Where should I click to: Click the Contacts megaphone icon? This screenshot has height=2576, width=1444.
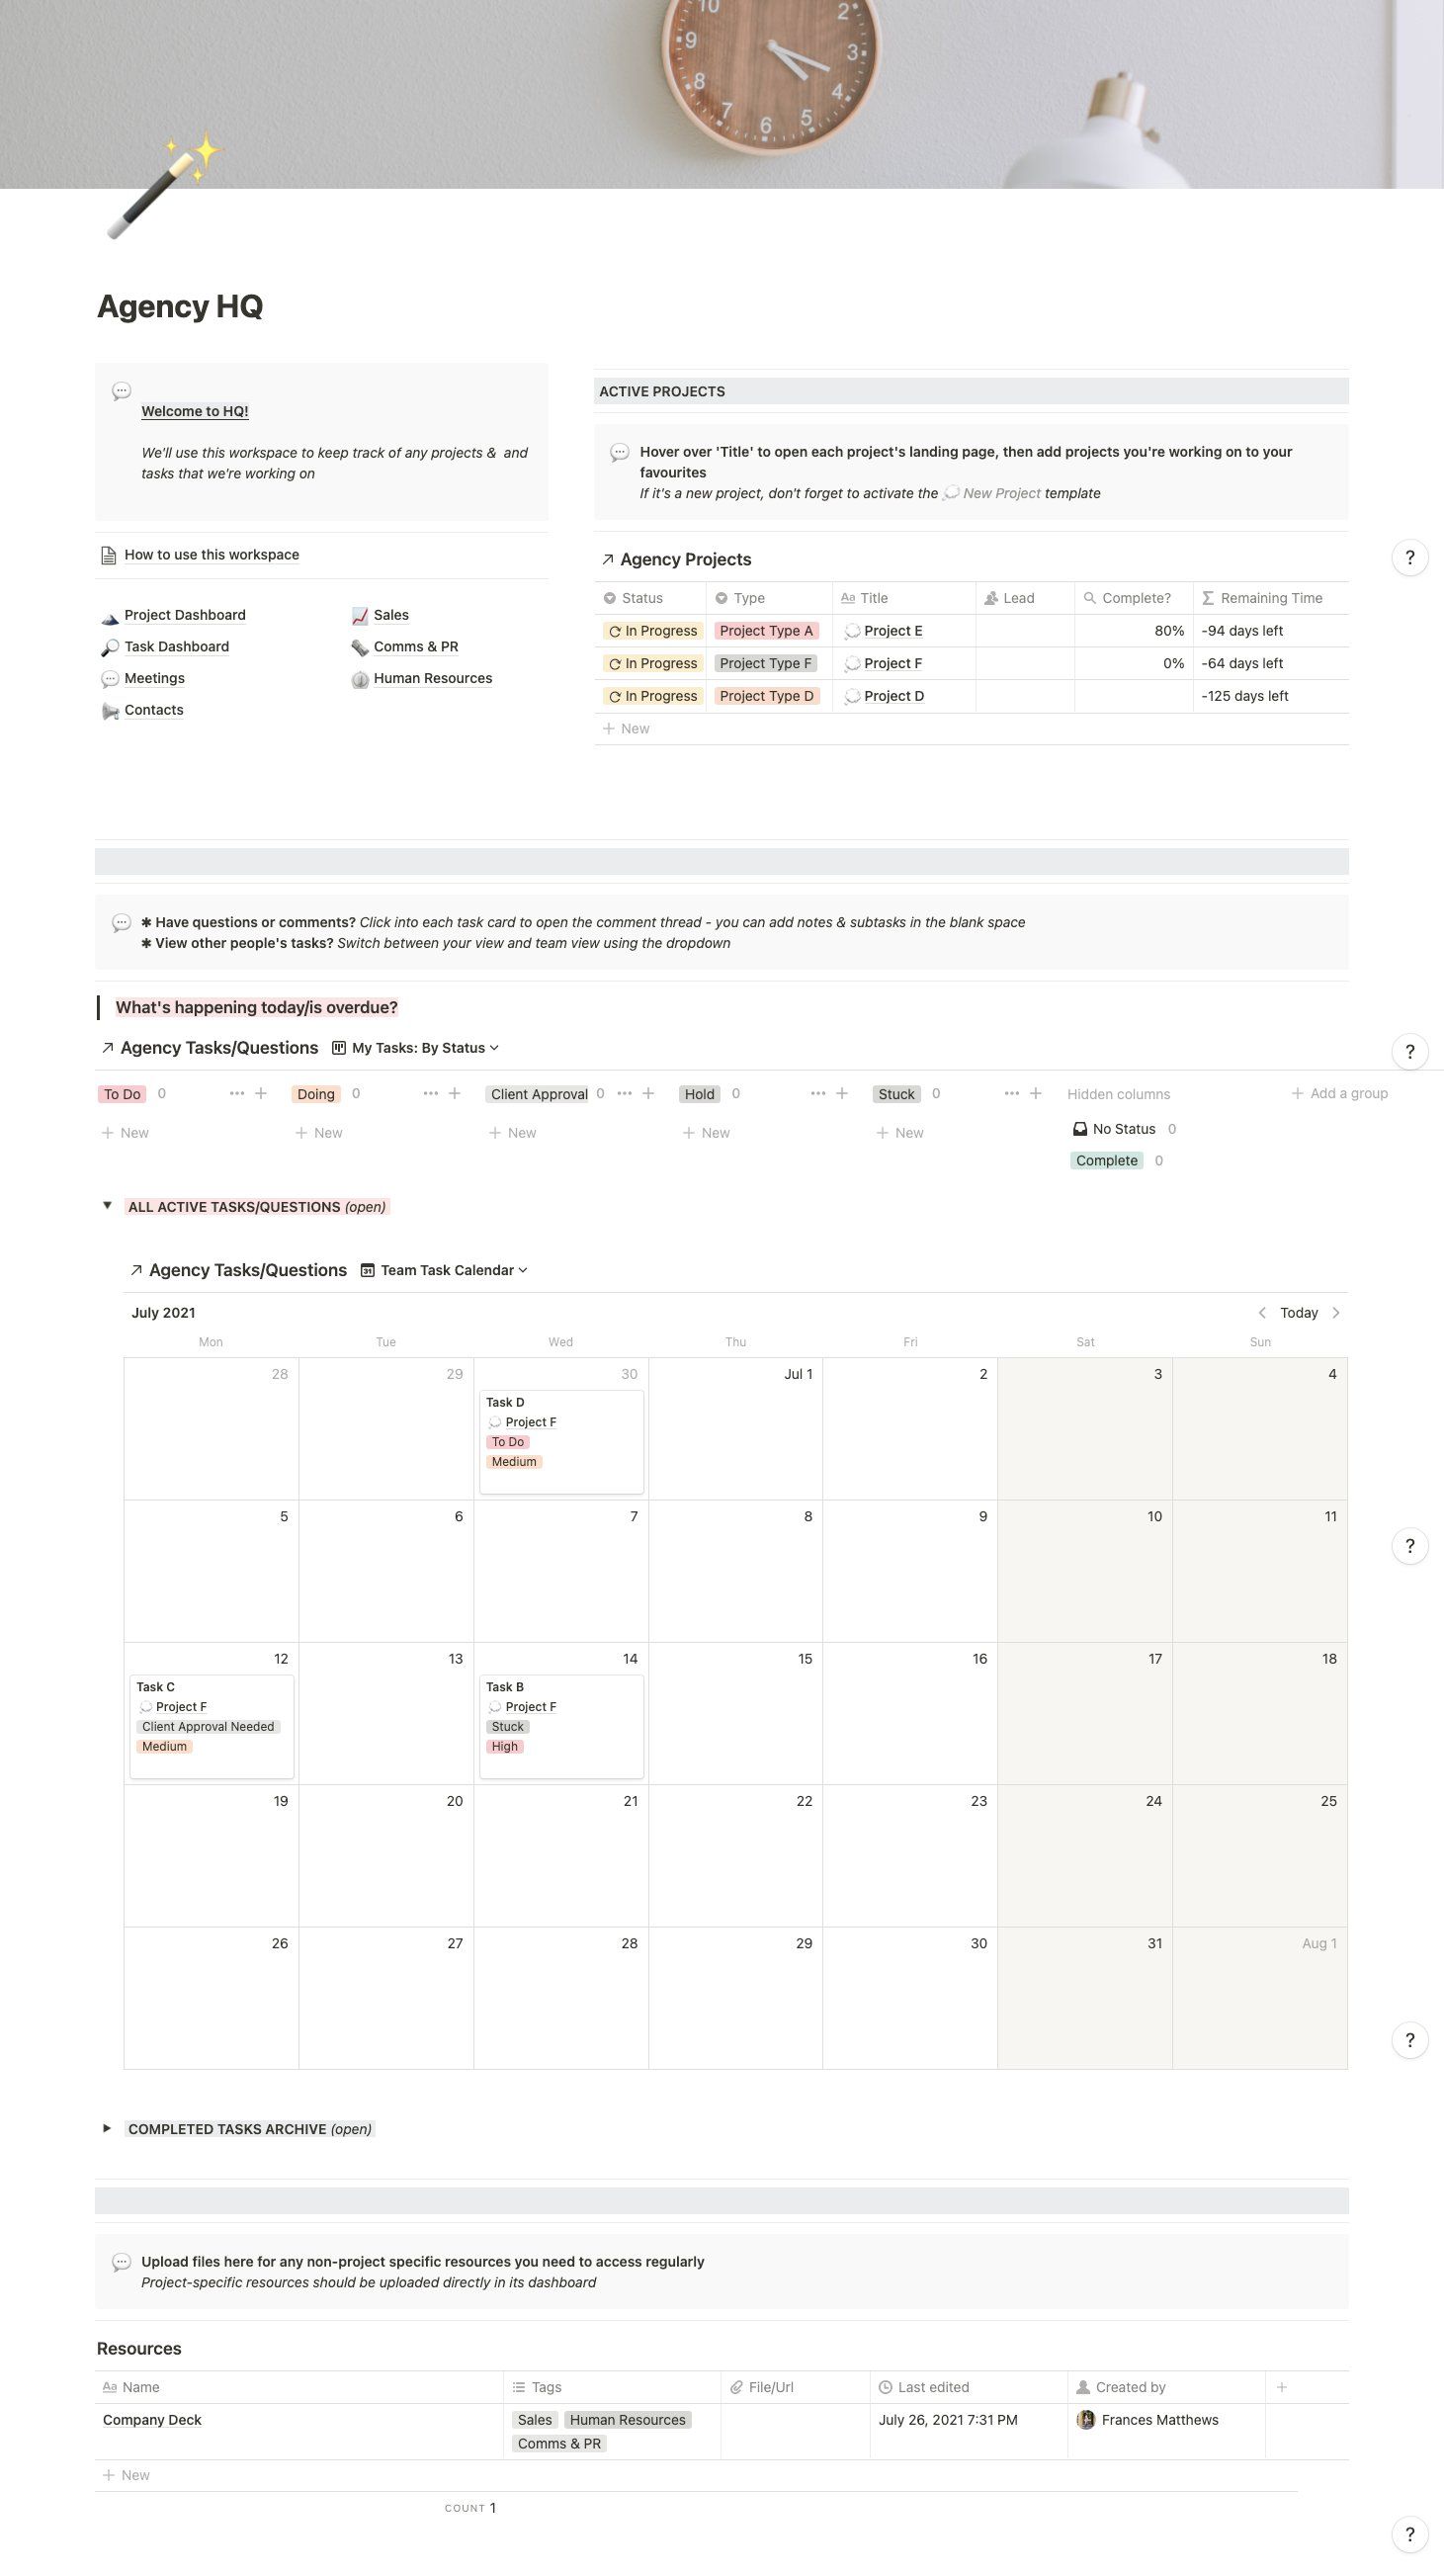[x=110, y=711]
